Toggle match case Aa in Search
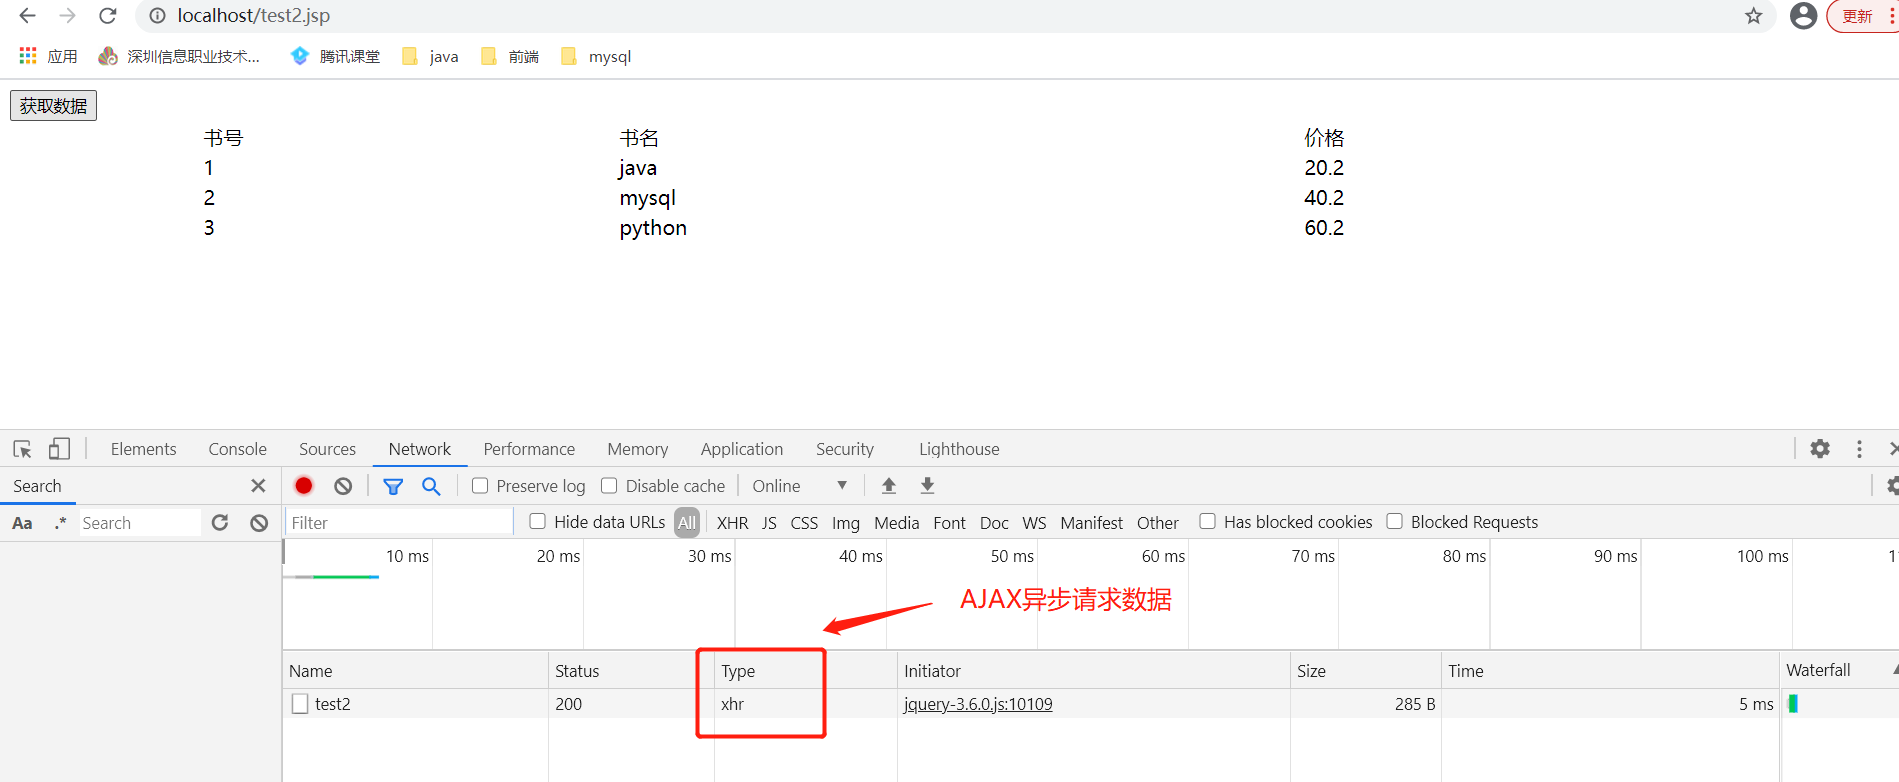Screen dimensions: 1899x782 22,523
